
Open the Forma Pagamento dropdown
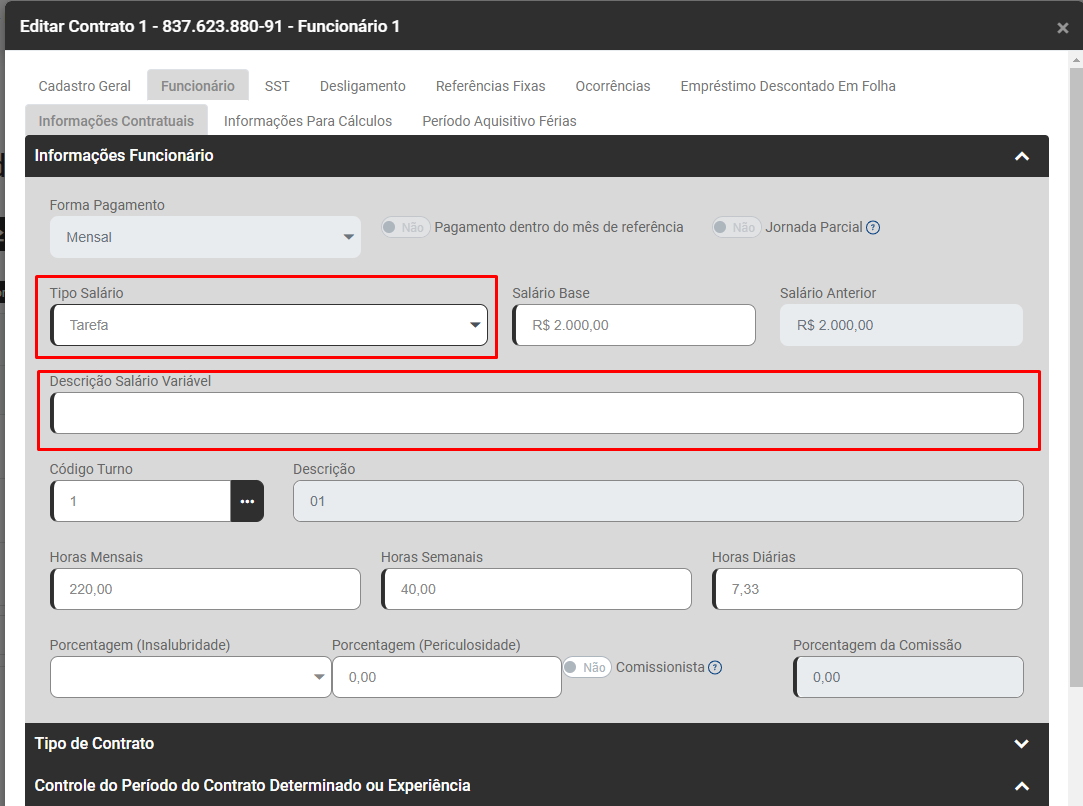pos(205,237)
